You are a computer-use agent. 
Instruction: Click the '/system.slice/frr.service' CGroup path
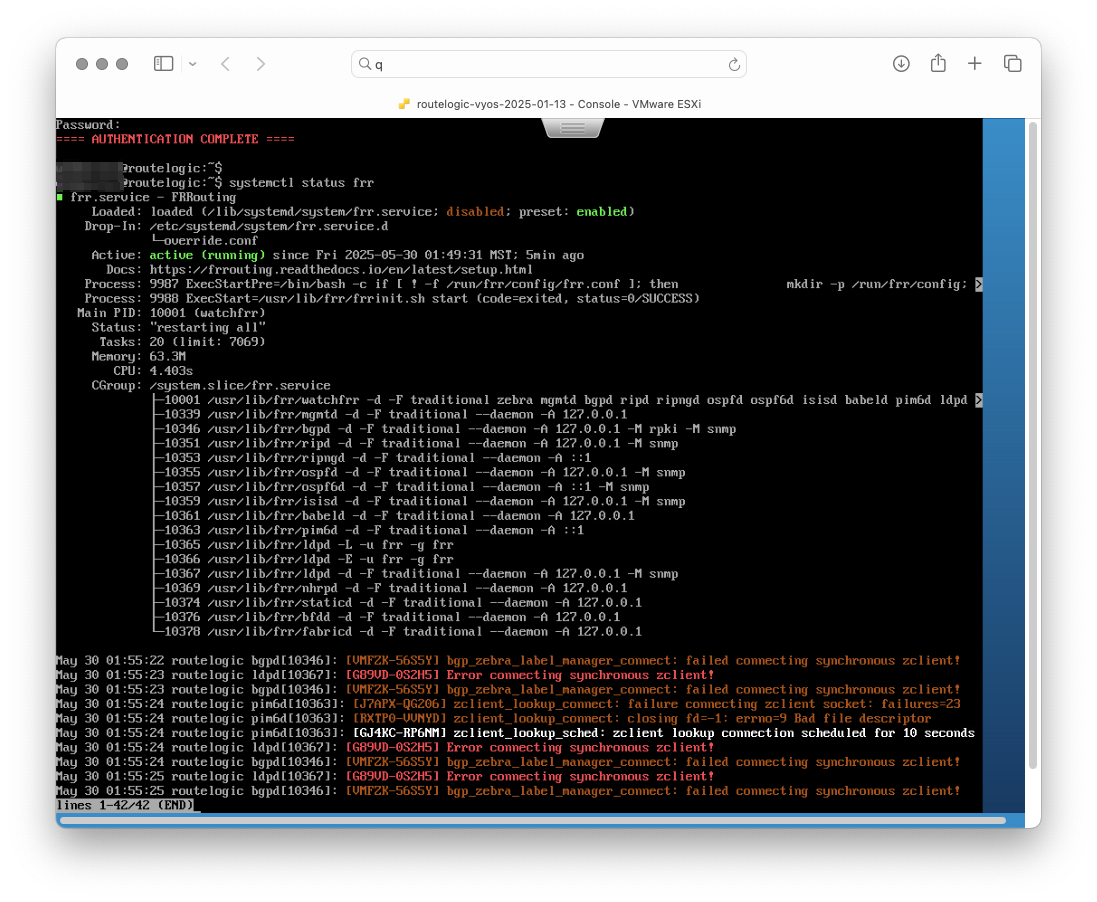point(240,386)
